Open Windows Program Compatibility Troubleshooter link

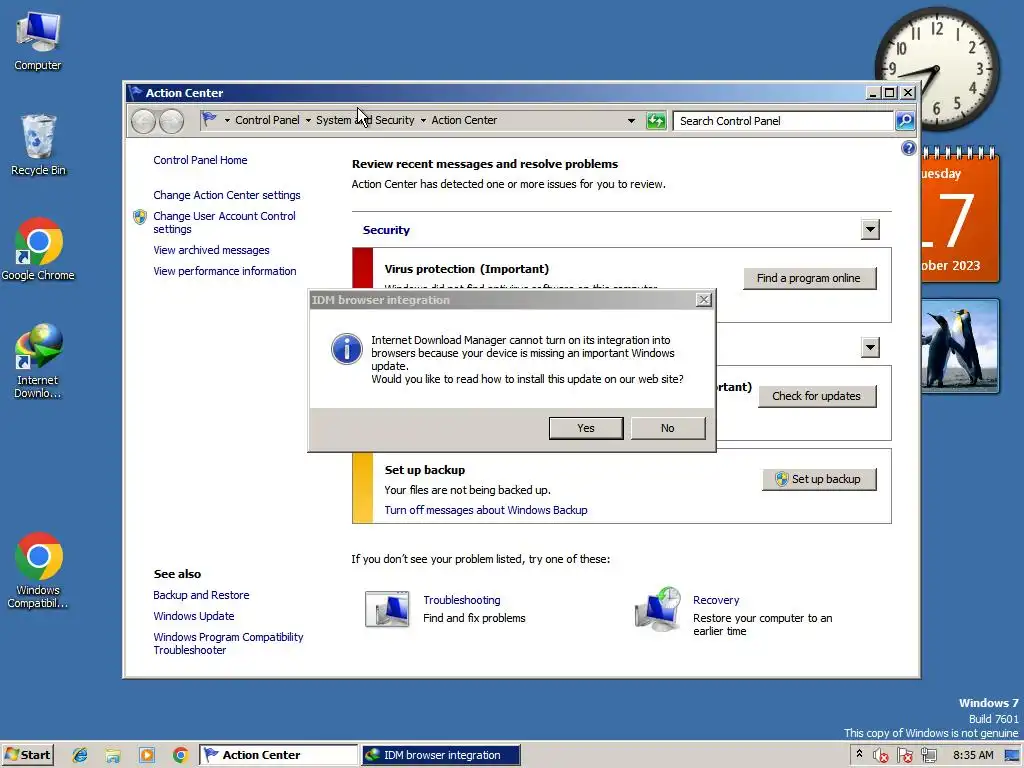[228, 643]
